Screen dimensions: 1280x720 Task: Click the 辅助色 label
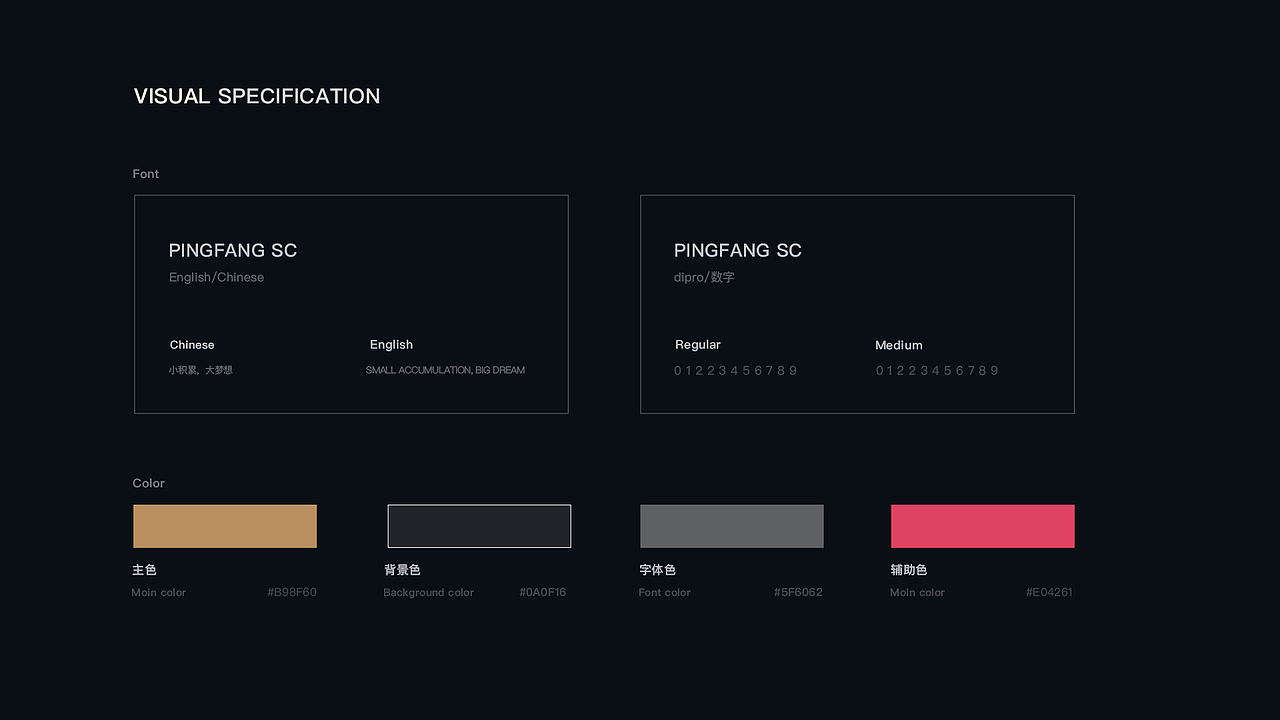coord(909,570)
